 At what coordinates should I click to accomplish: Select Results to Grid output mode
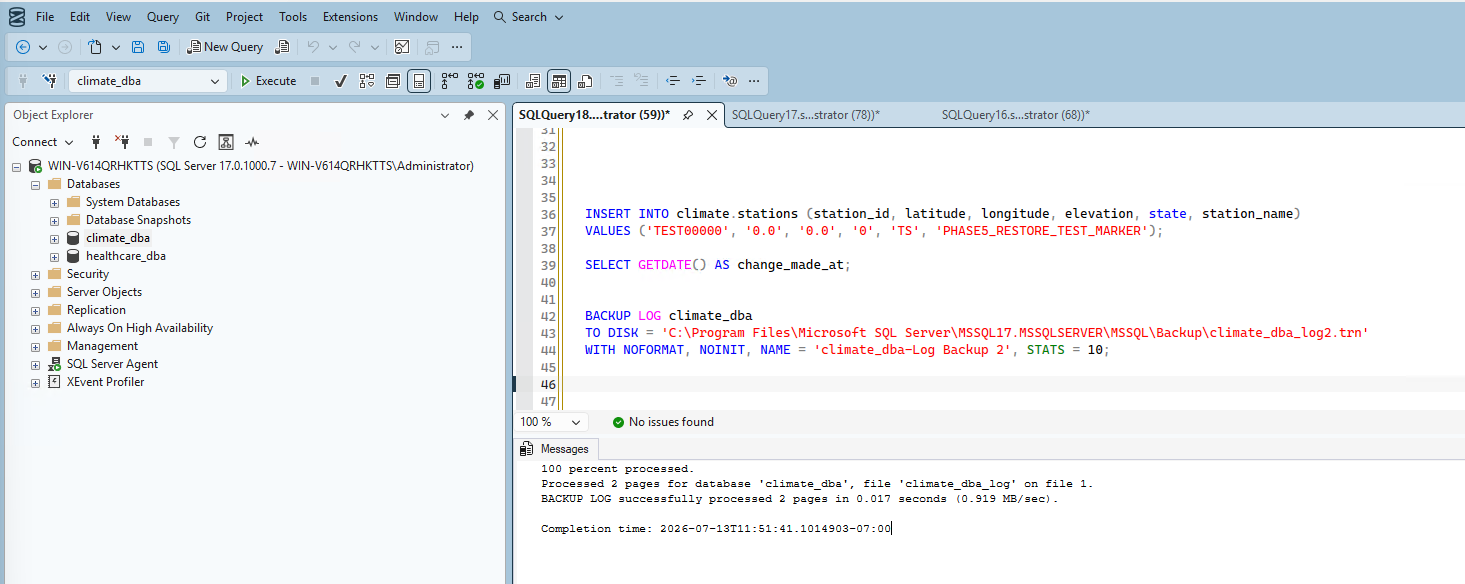tap(559, 81)
